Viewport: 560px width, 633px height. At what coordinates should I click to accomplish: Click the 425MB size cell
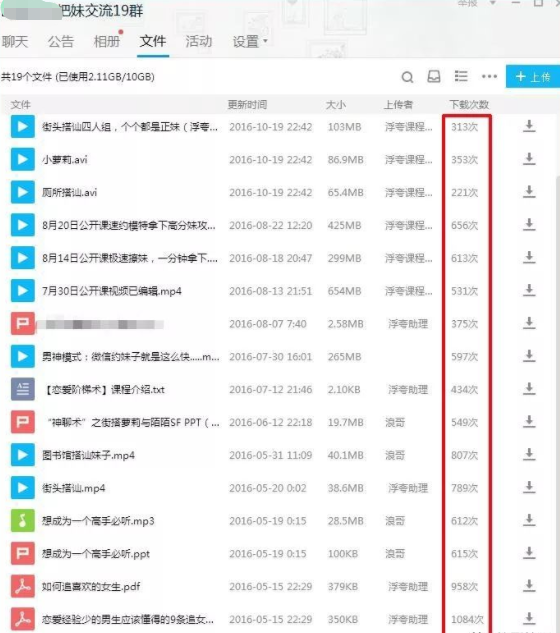click(x=344, y=225)
